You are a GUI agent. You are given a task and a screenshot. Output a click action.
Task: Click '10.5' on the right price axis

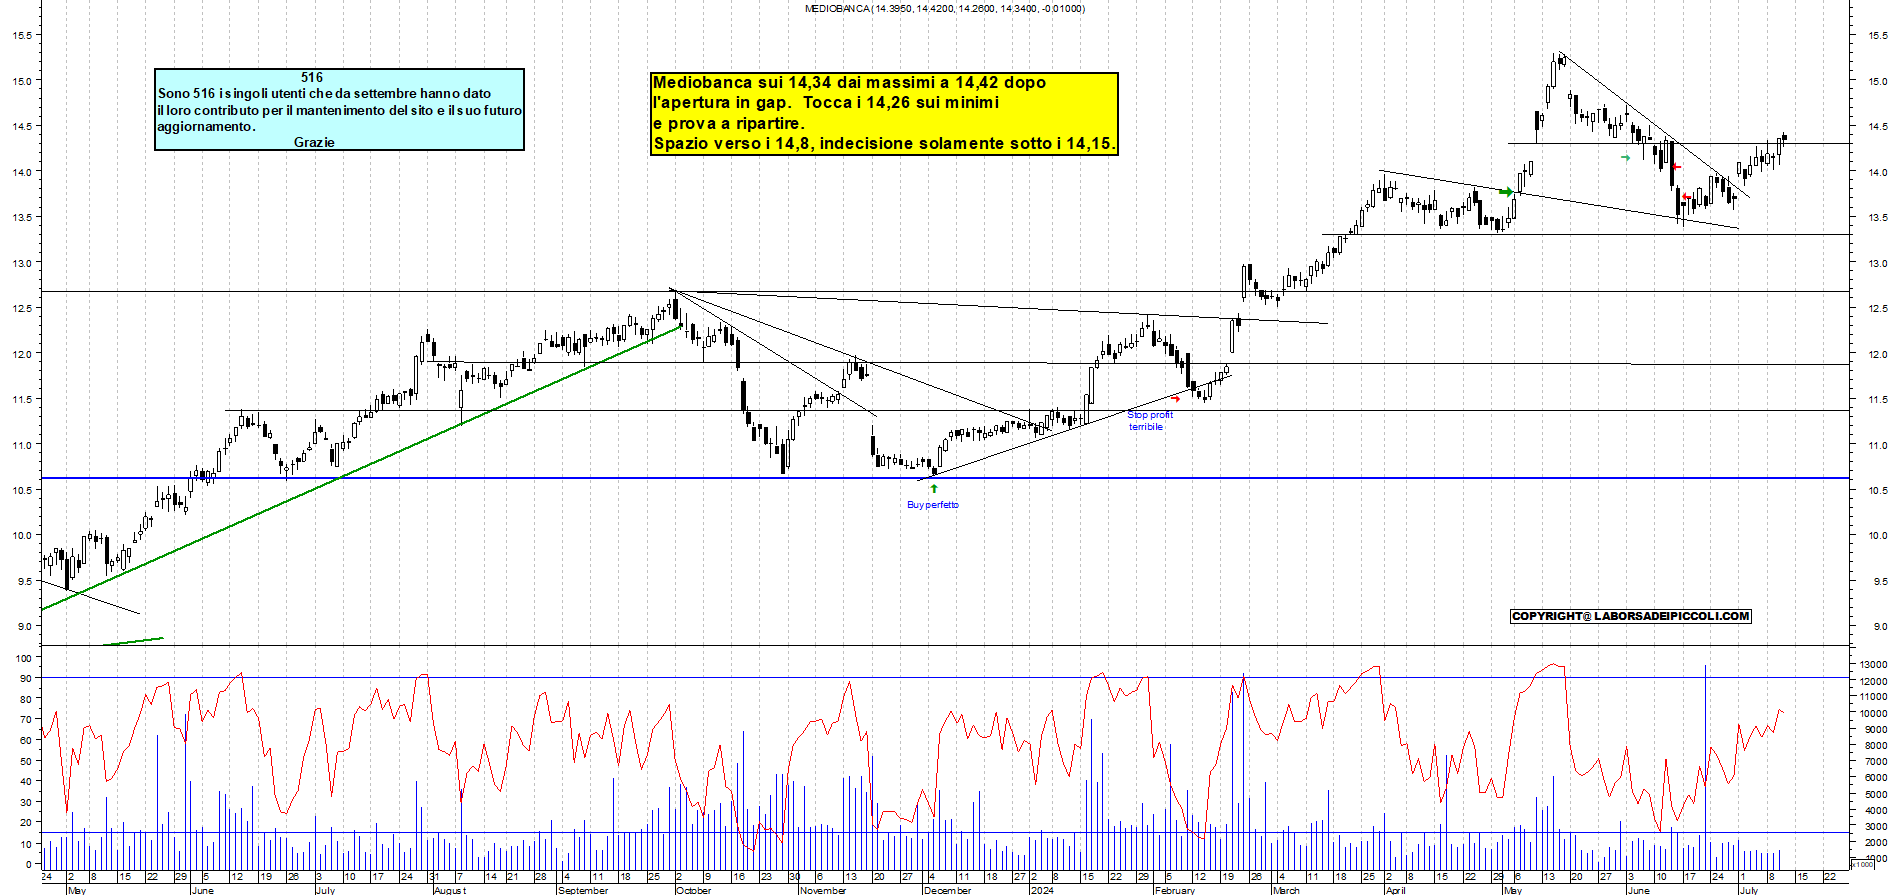click(1877, 490)
